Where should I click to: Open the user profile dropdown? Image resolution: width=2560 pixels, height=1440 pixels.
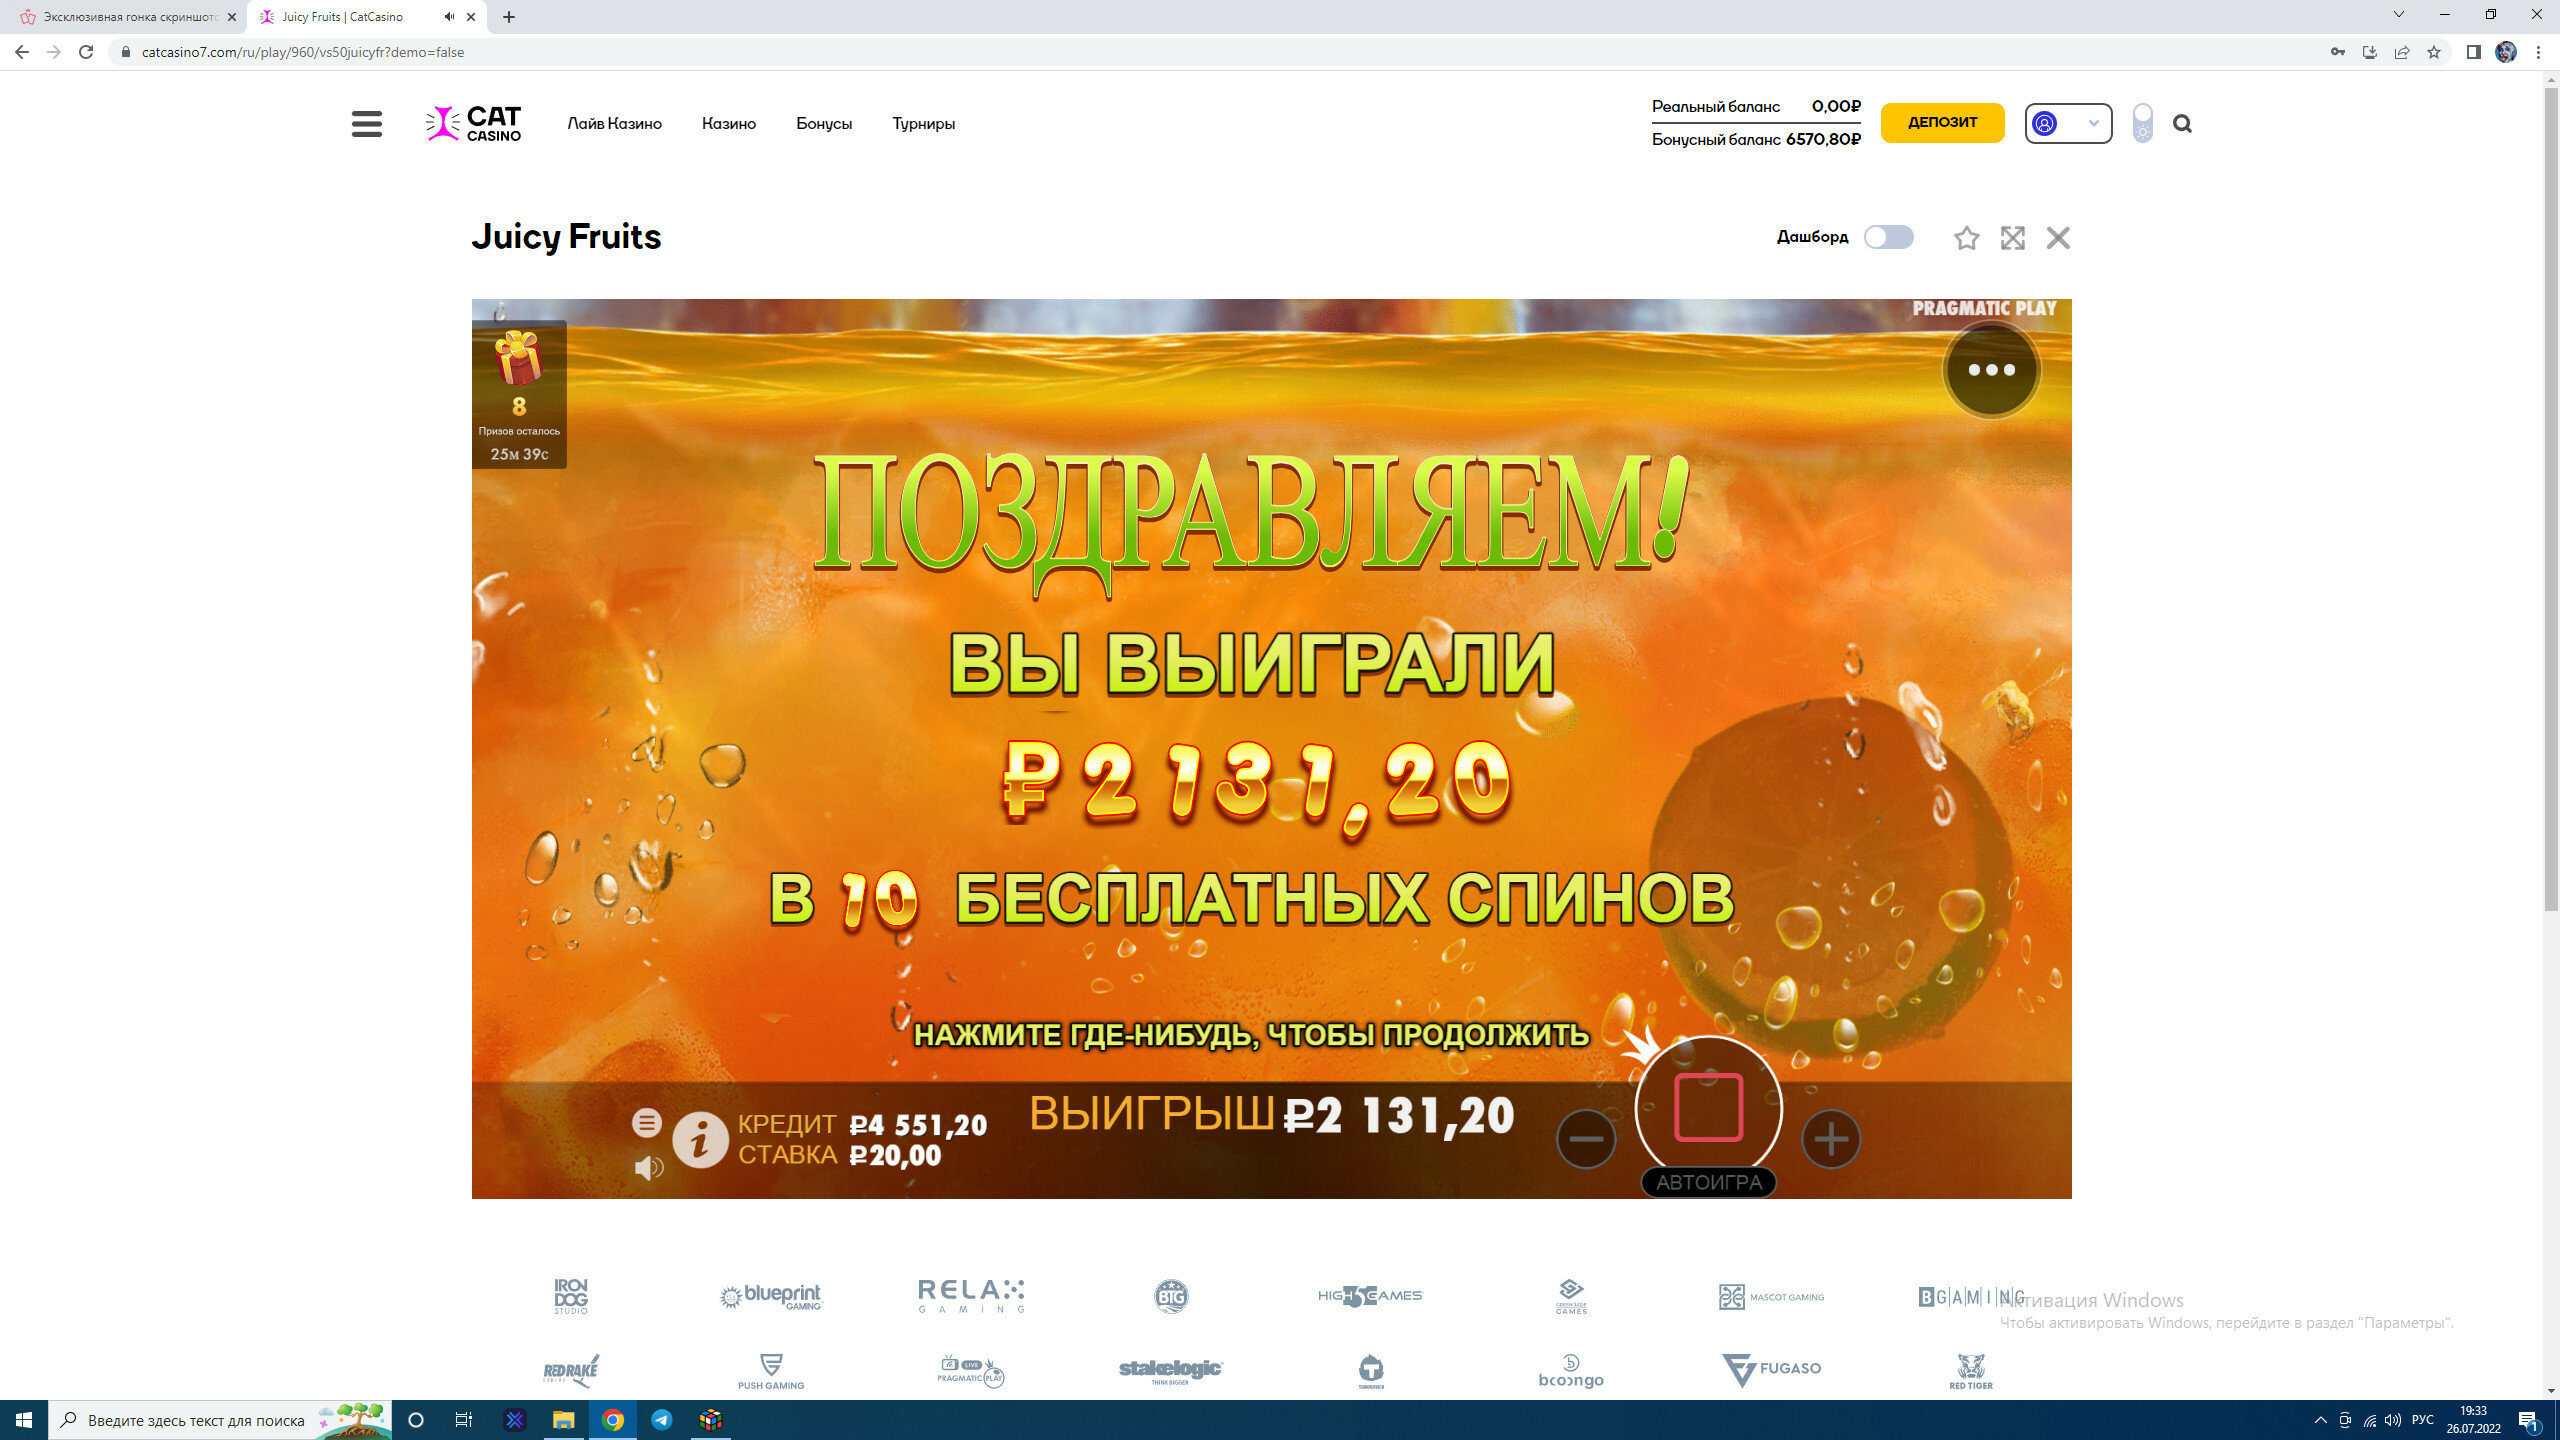[2068, 123]
